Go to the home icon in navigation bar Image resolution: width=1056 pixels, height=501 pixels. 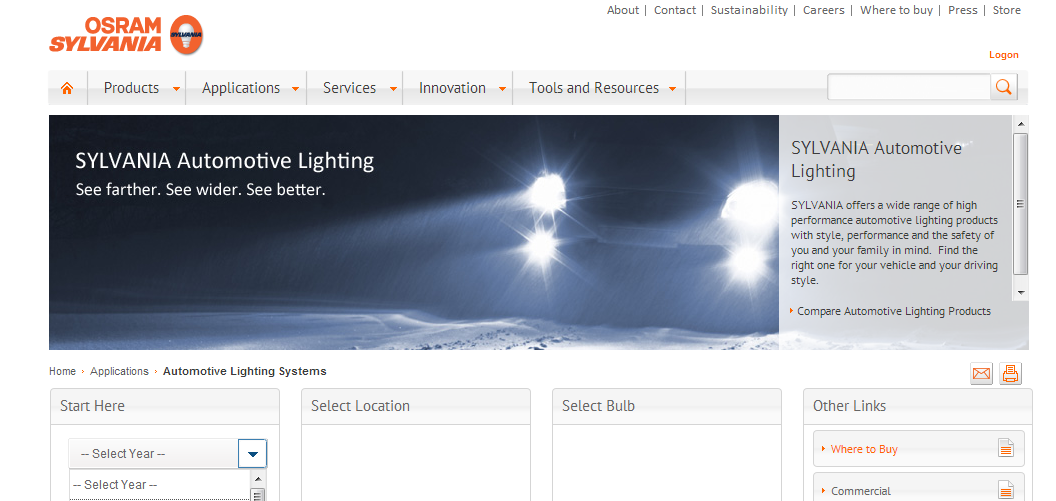(x=67, y=88)
